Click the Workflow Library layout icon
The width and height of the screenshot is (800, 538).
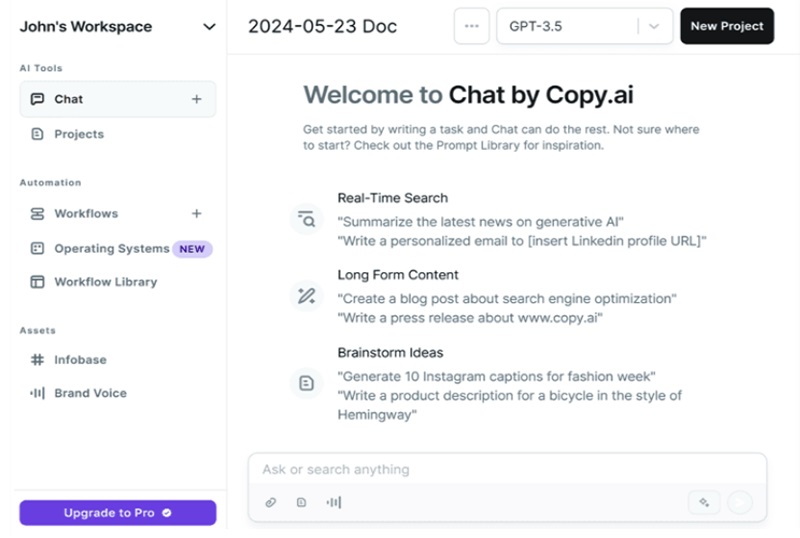[37, 282]
